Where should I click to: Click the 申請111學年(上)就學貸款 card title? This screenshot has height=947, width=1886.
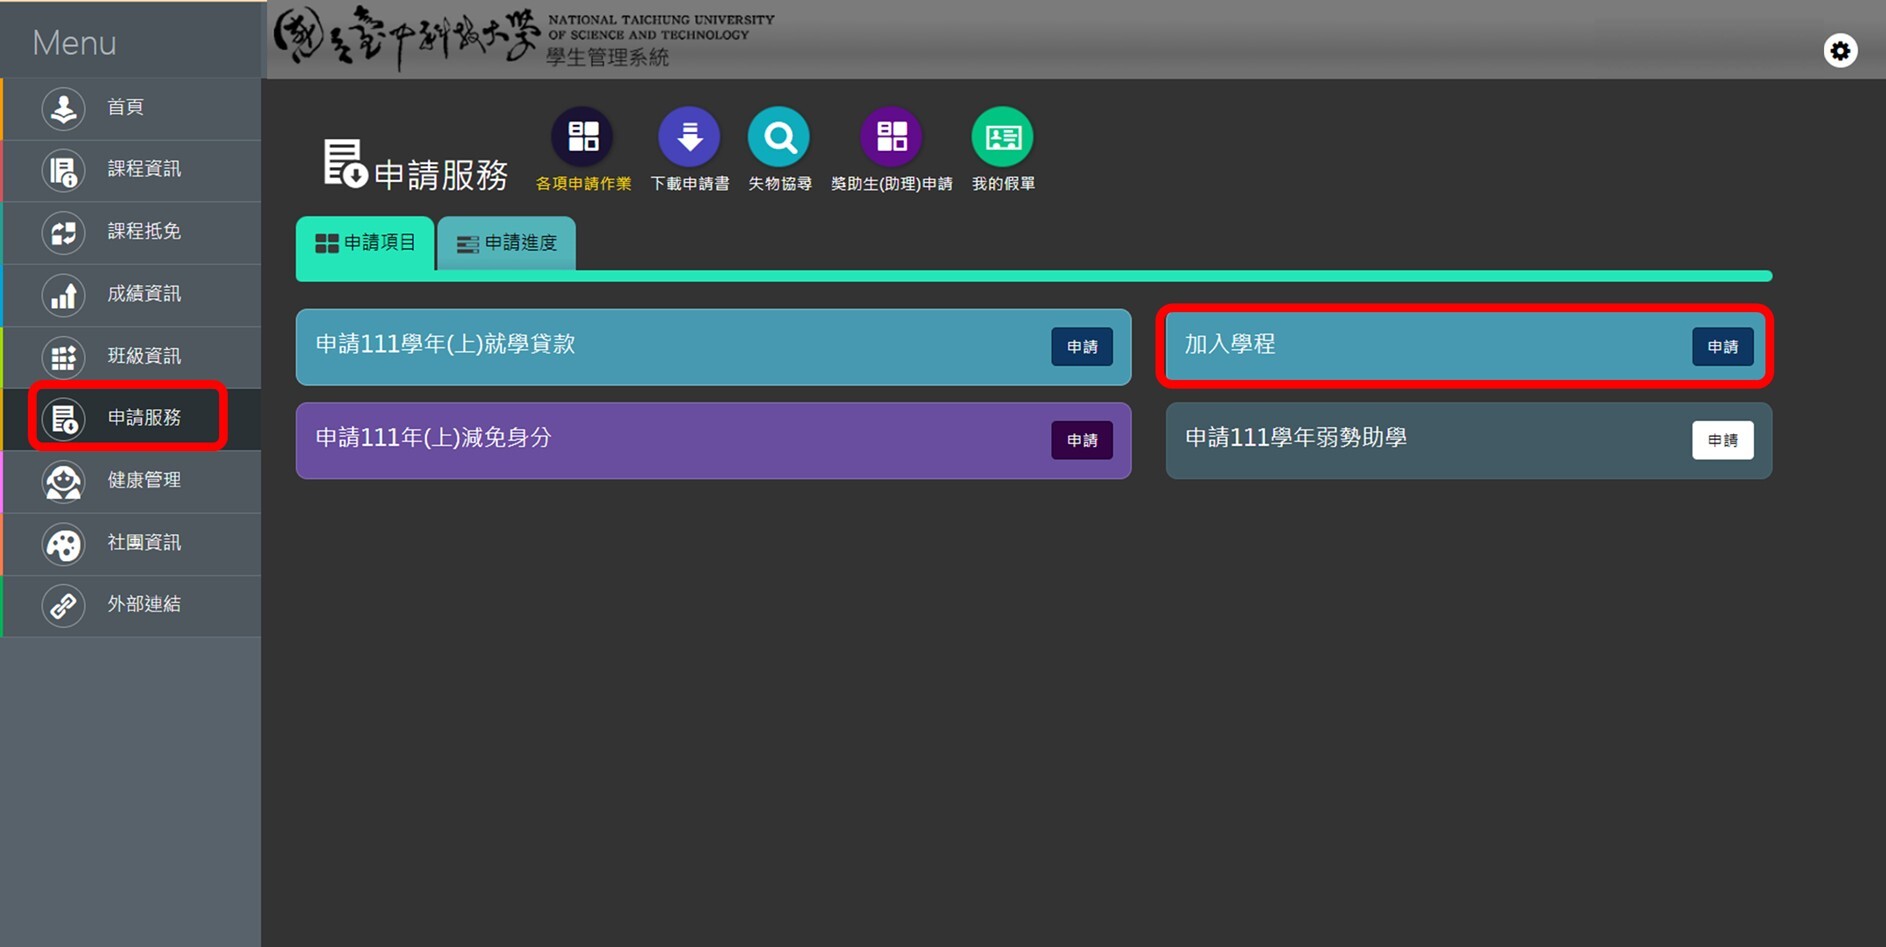[445, 344]
